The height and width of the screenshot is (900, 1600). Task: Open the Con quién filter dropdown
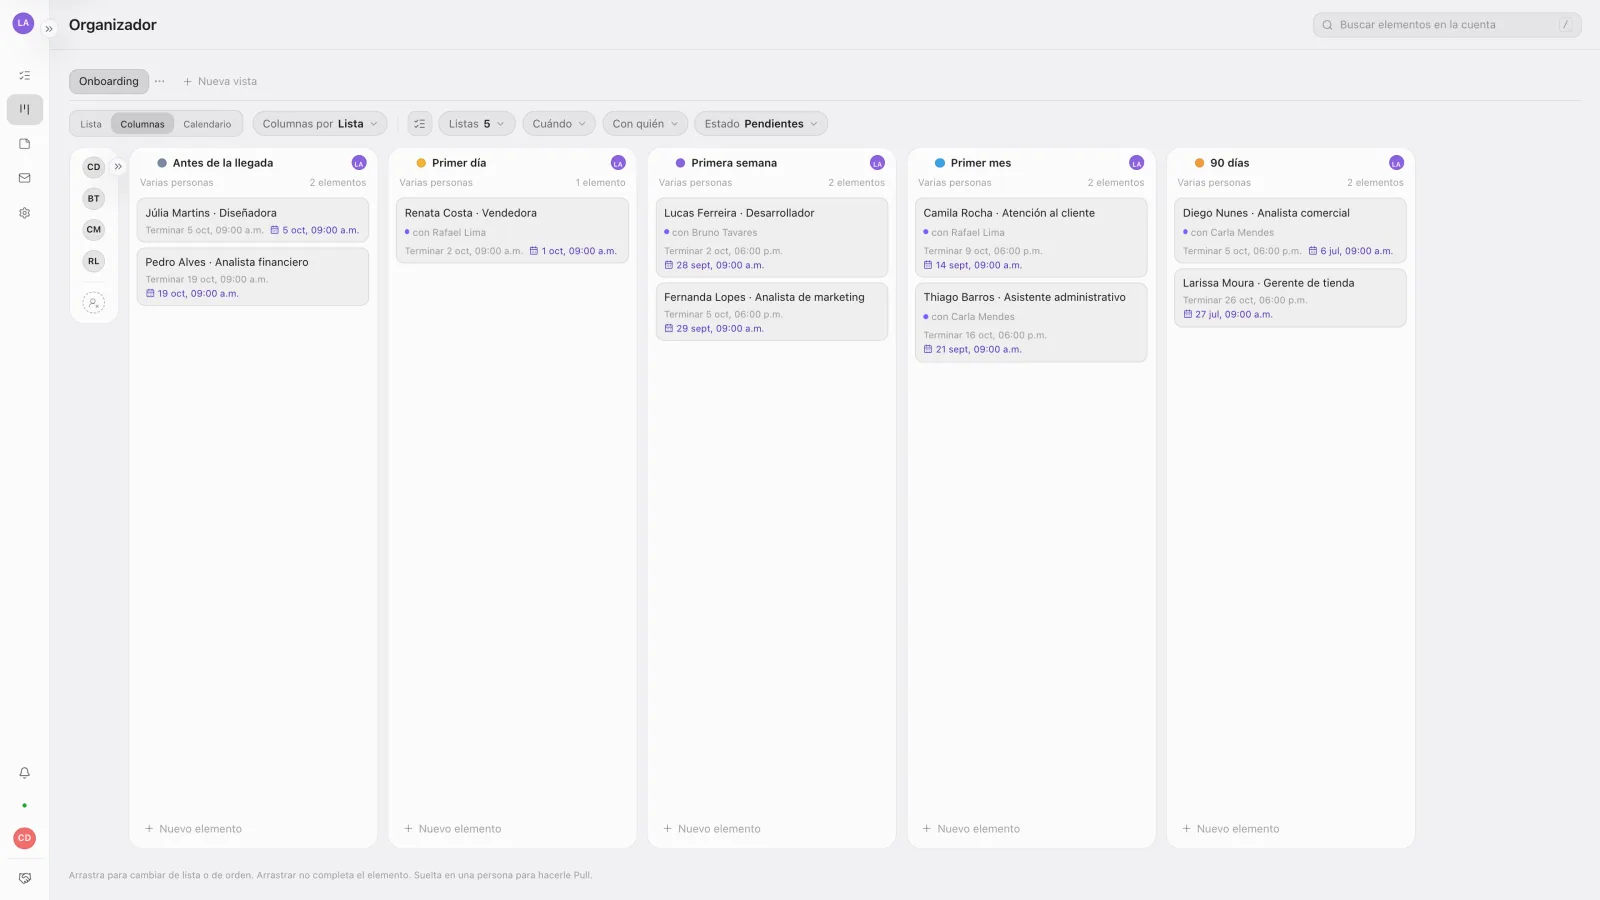coord(645,124)
